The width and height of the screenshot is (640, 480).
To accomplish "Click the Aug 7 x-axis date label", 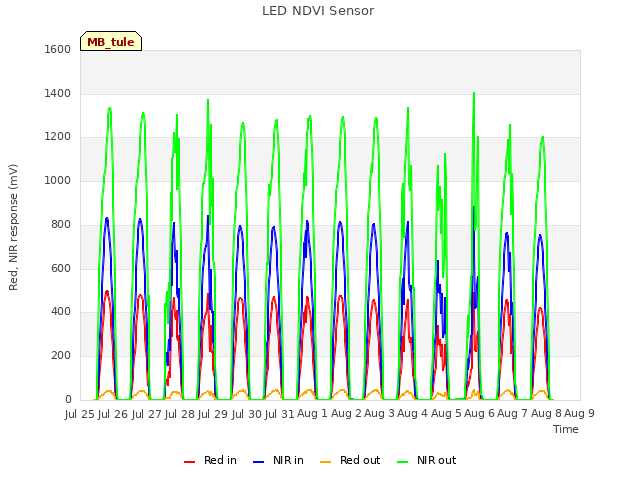I will (512, 413).
